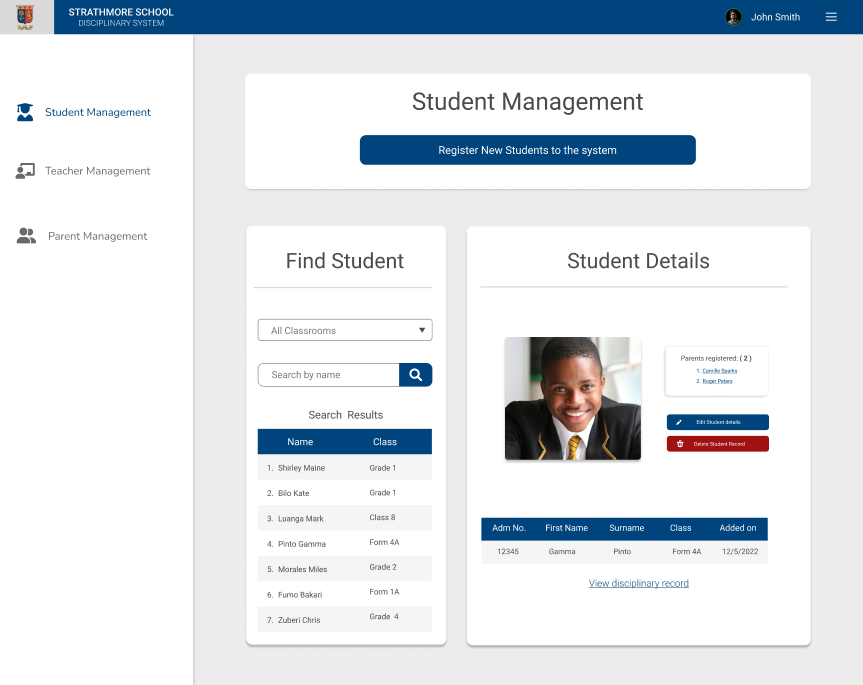Click Register New Students to the system
Screen dimensions: 863x685
click(527, 149)
